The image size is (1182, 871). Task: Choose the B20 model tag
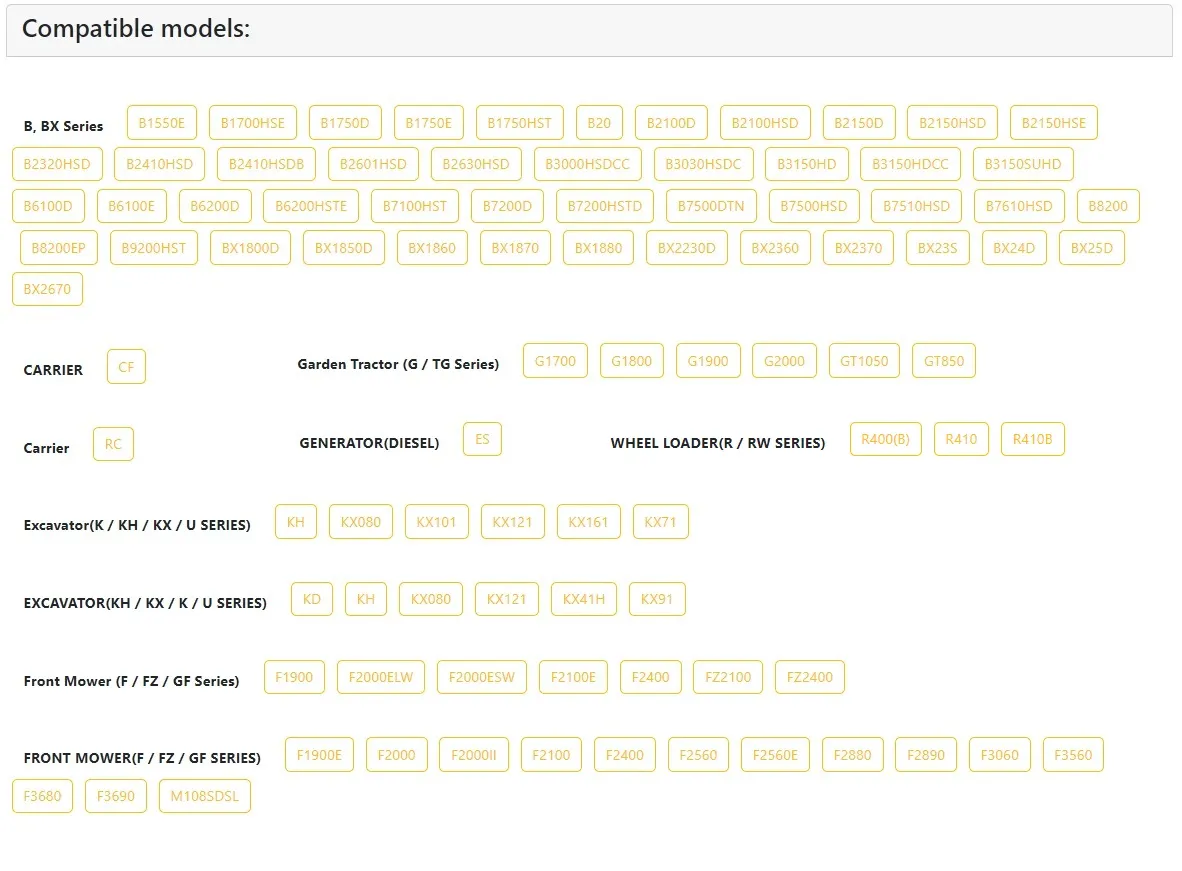tap(599, 123)
